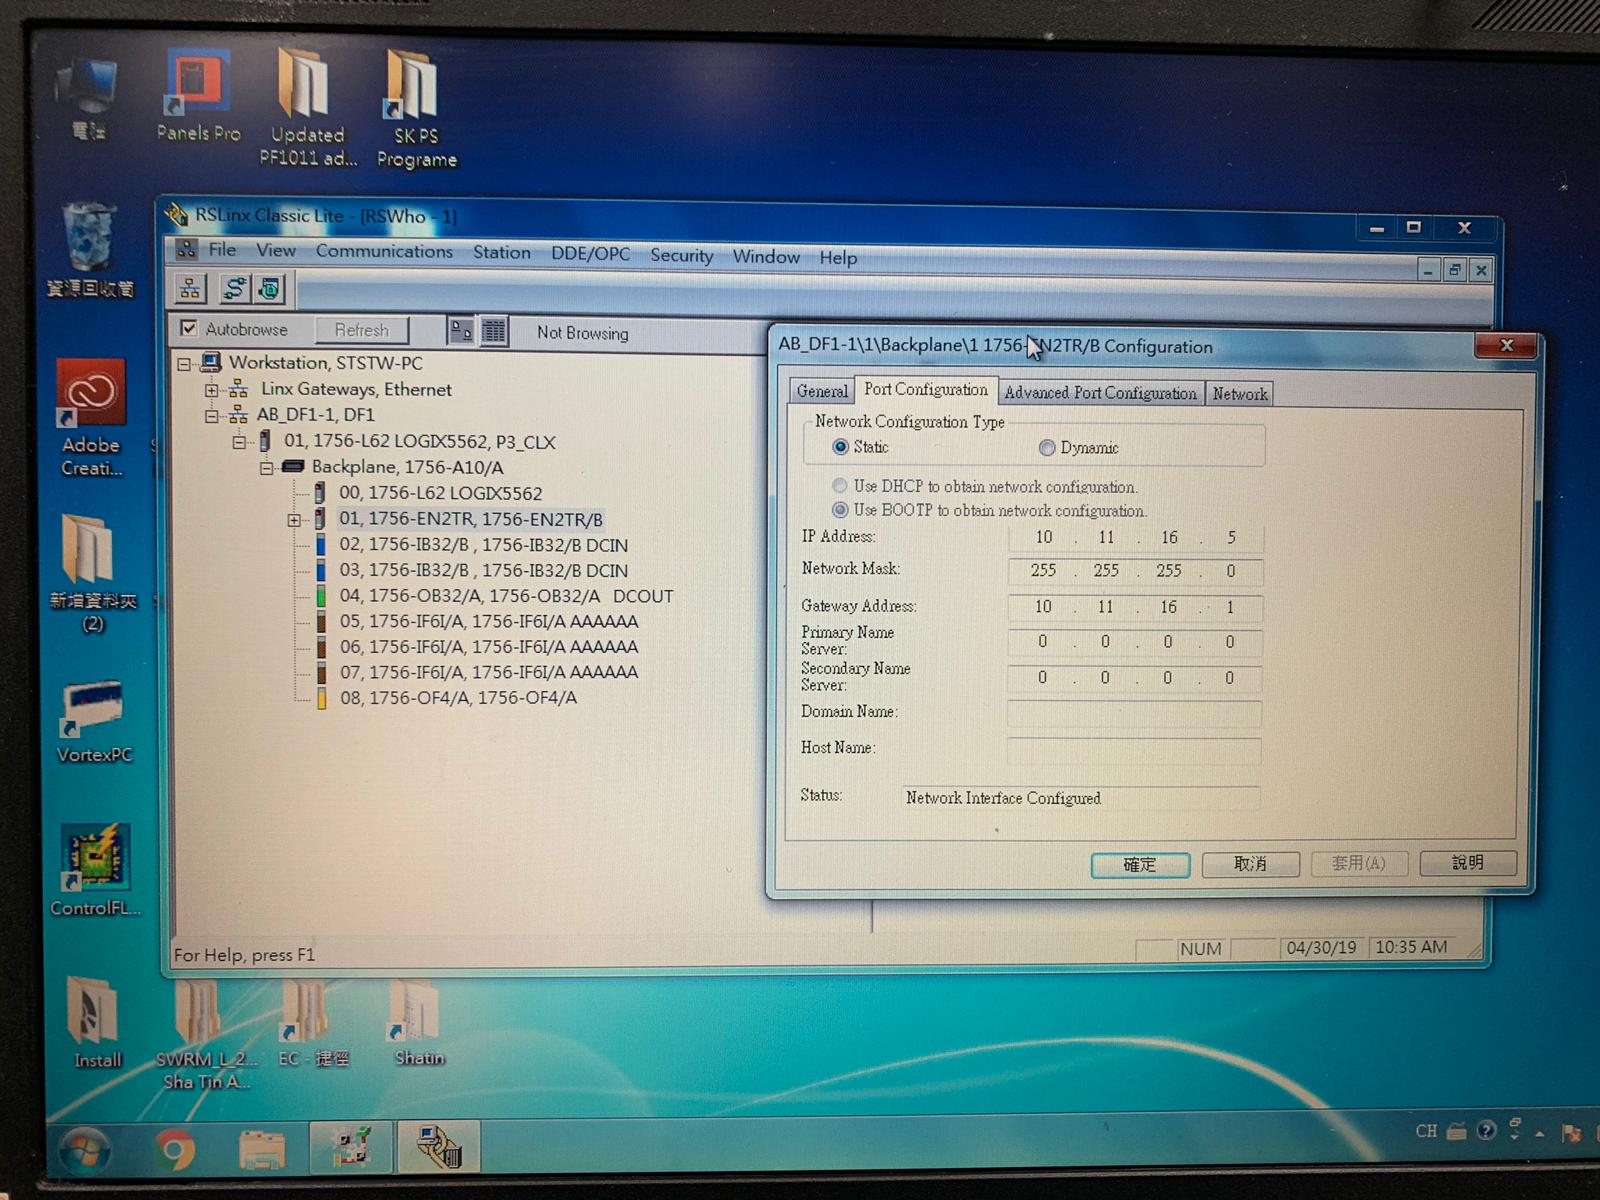Select the Static network configuration radio
Screen dimensions: 1600x1200
pyautogui.click(x=840, y=447)
